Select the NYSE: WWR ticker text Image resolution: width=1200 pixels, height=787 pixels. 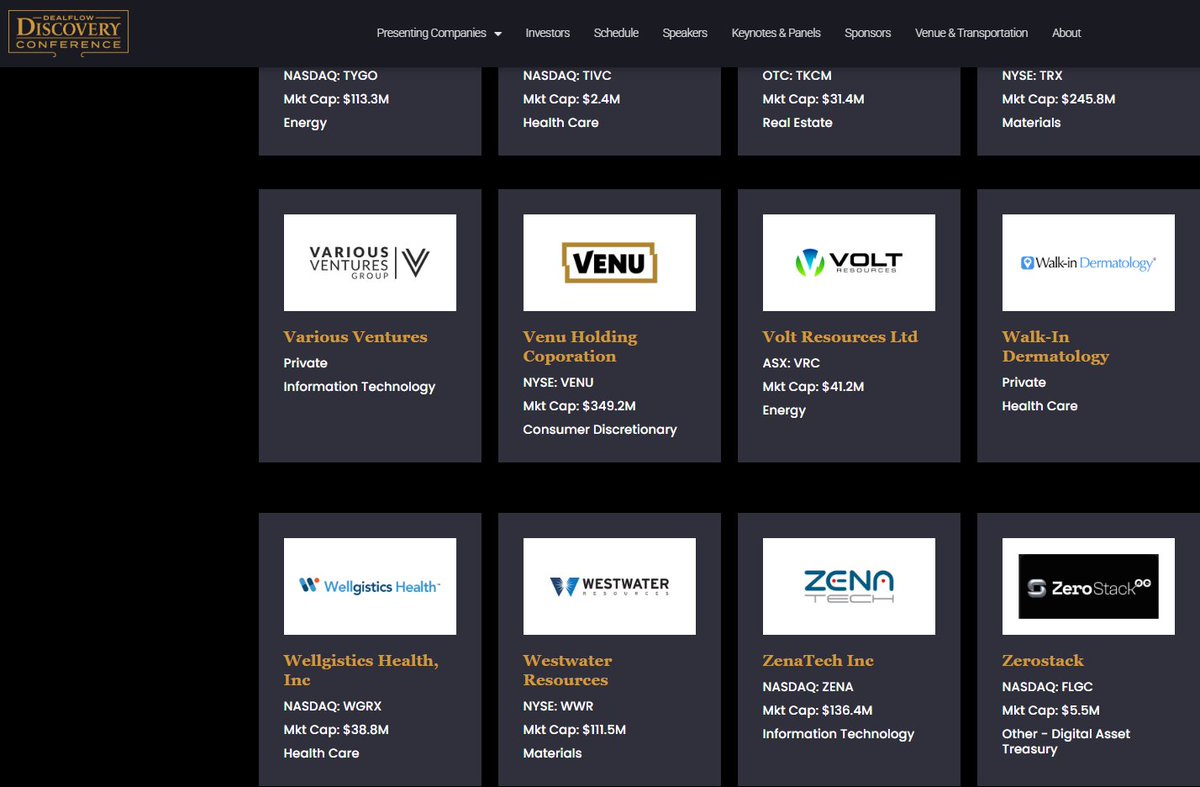[559, 706]
